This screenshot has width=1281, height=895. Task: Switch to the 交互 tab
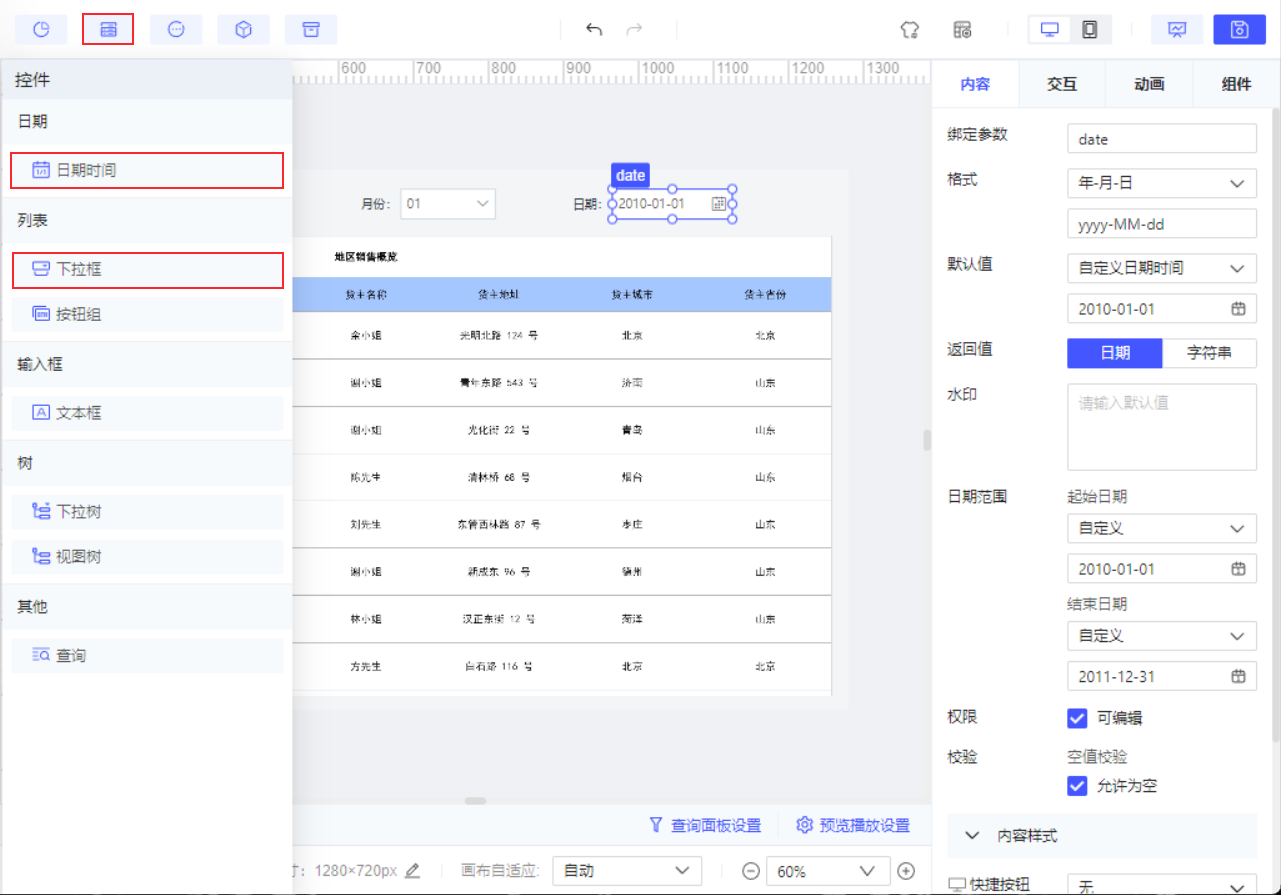pos(1062,84)
